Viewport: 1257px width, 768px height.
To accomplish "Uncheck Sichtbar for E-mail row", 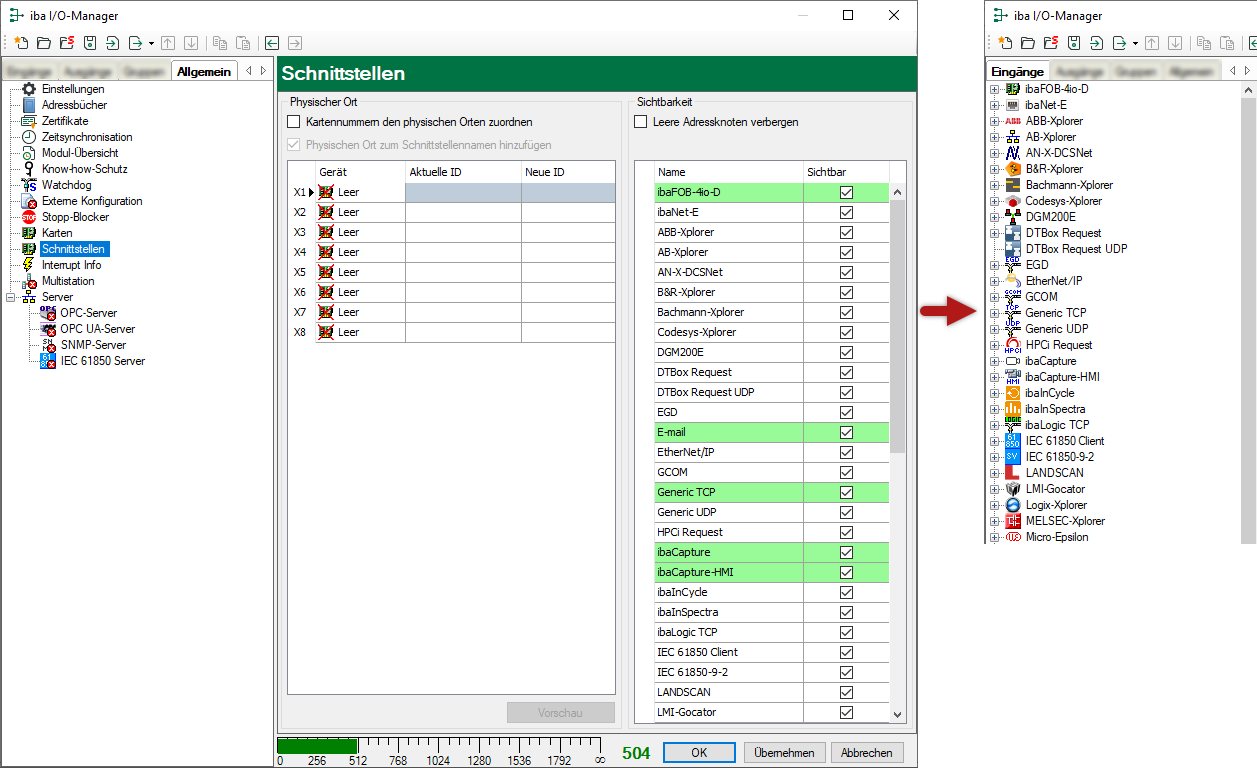I will click(847, 432).
